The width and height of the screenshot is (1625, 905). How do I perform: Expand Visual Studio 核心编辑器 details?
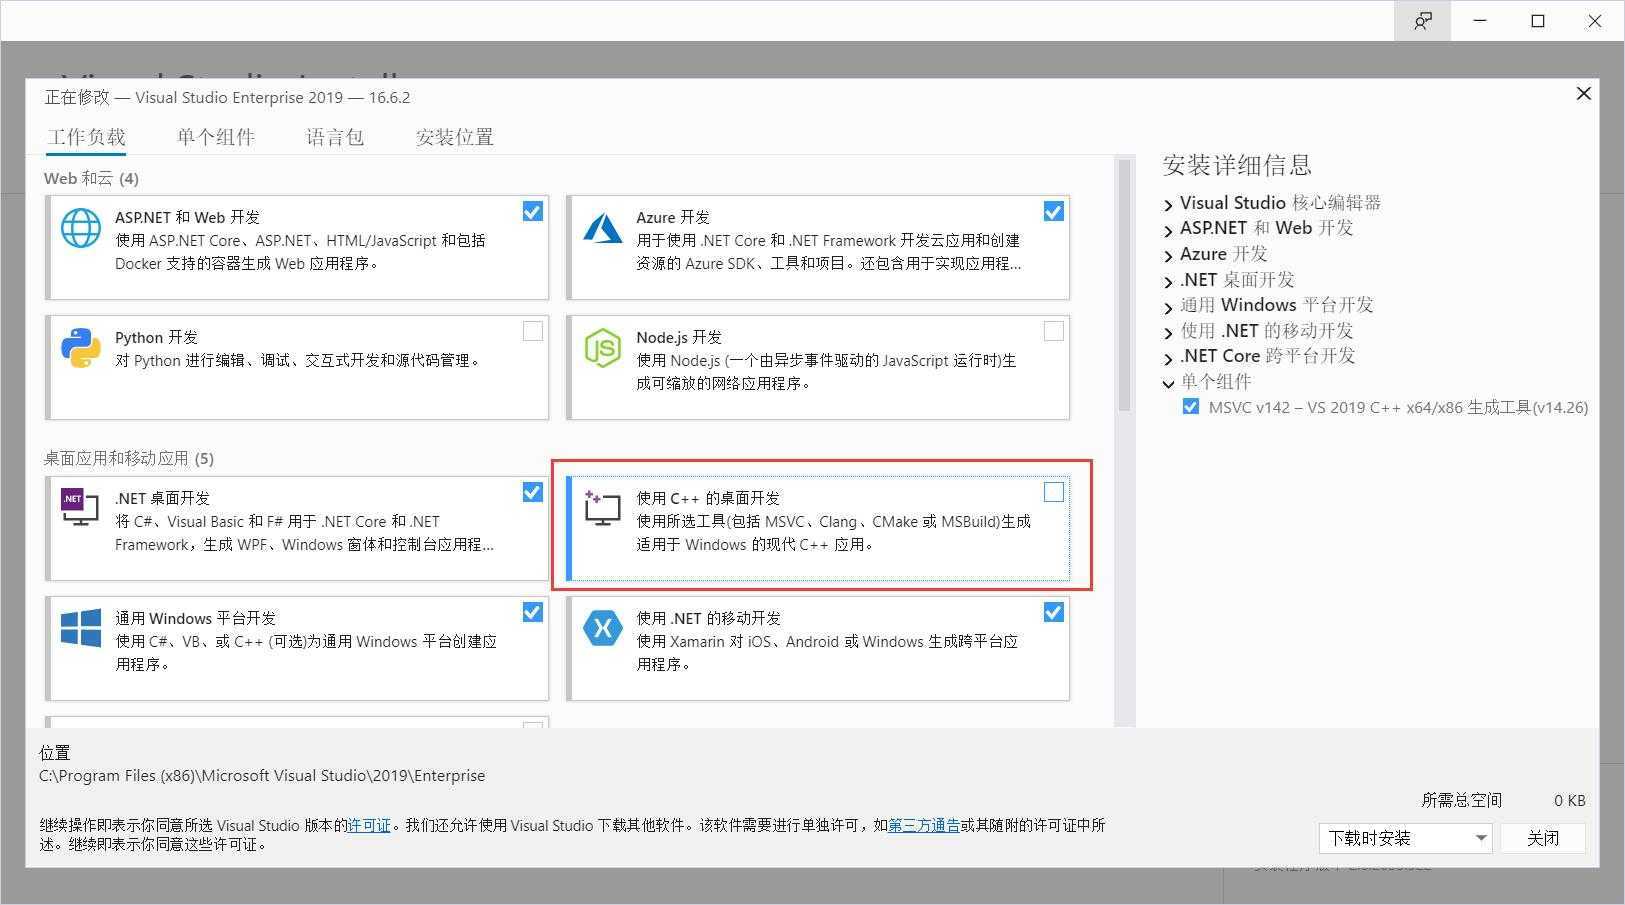coord(1168,205)
